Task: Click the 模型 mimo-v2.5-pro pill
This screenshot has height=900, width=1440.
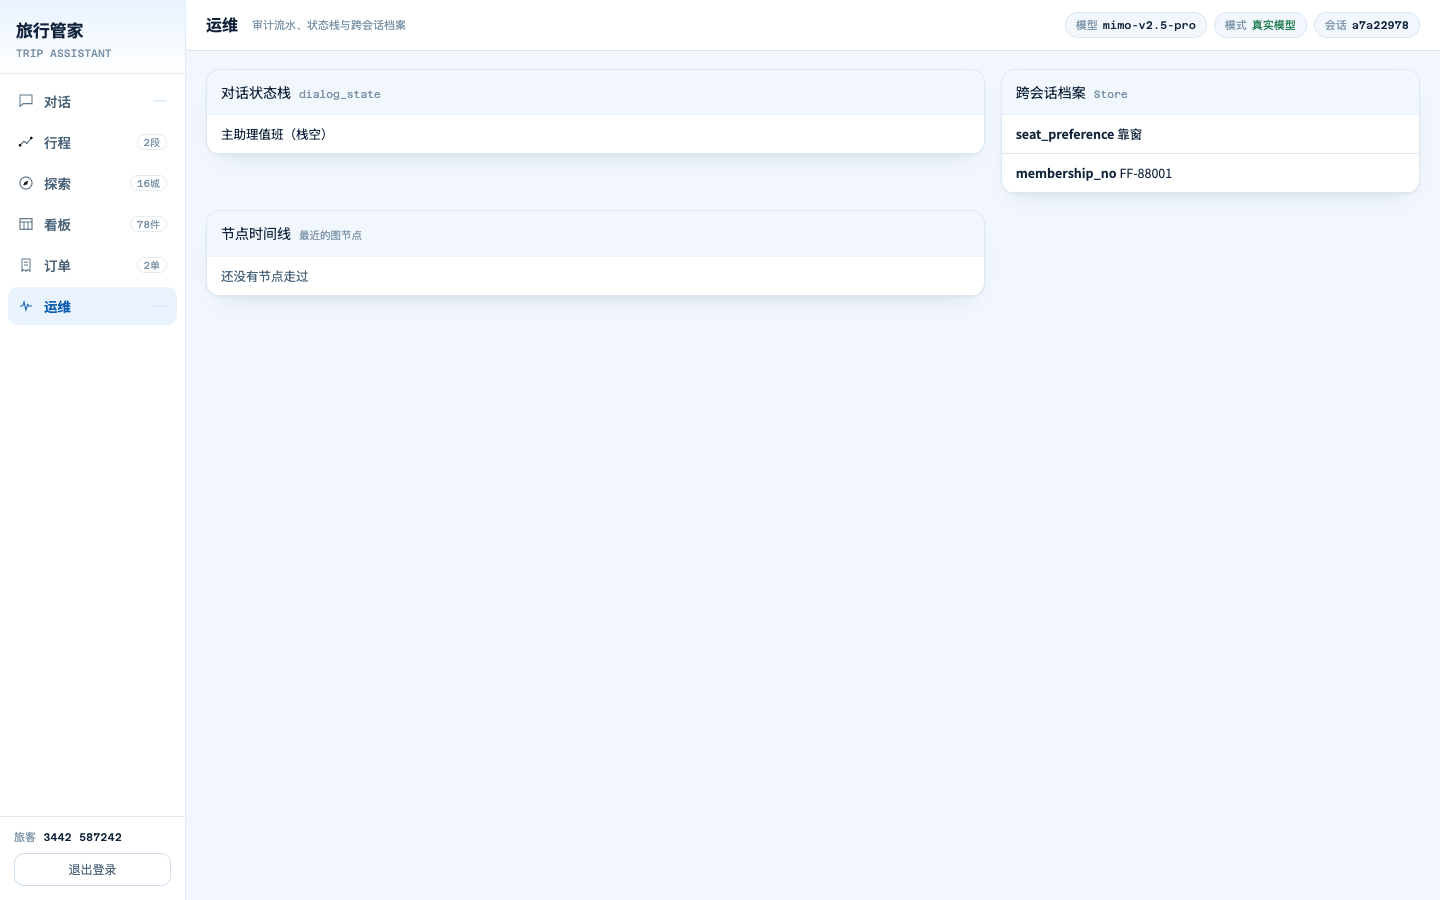Action: pos(1135,25)
